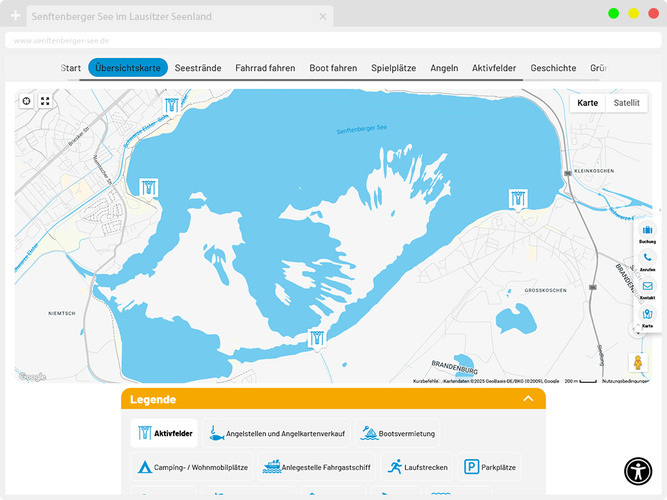
Task: Open the Seestrände tab
Action: pos(198,68)
